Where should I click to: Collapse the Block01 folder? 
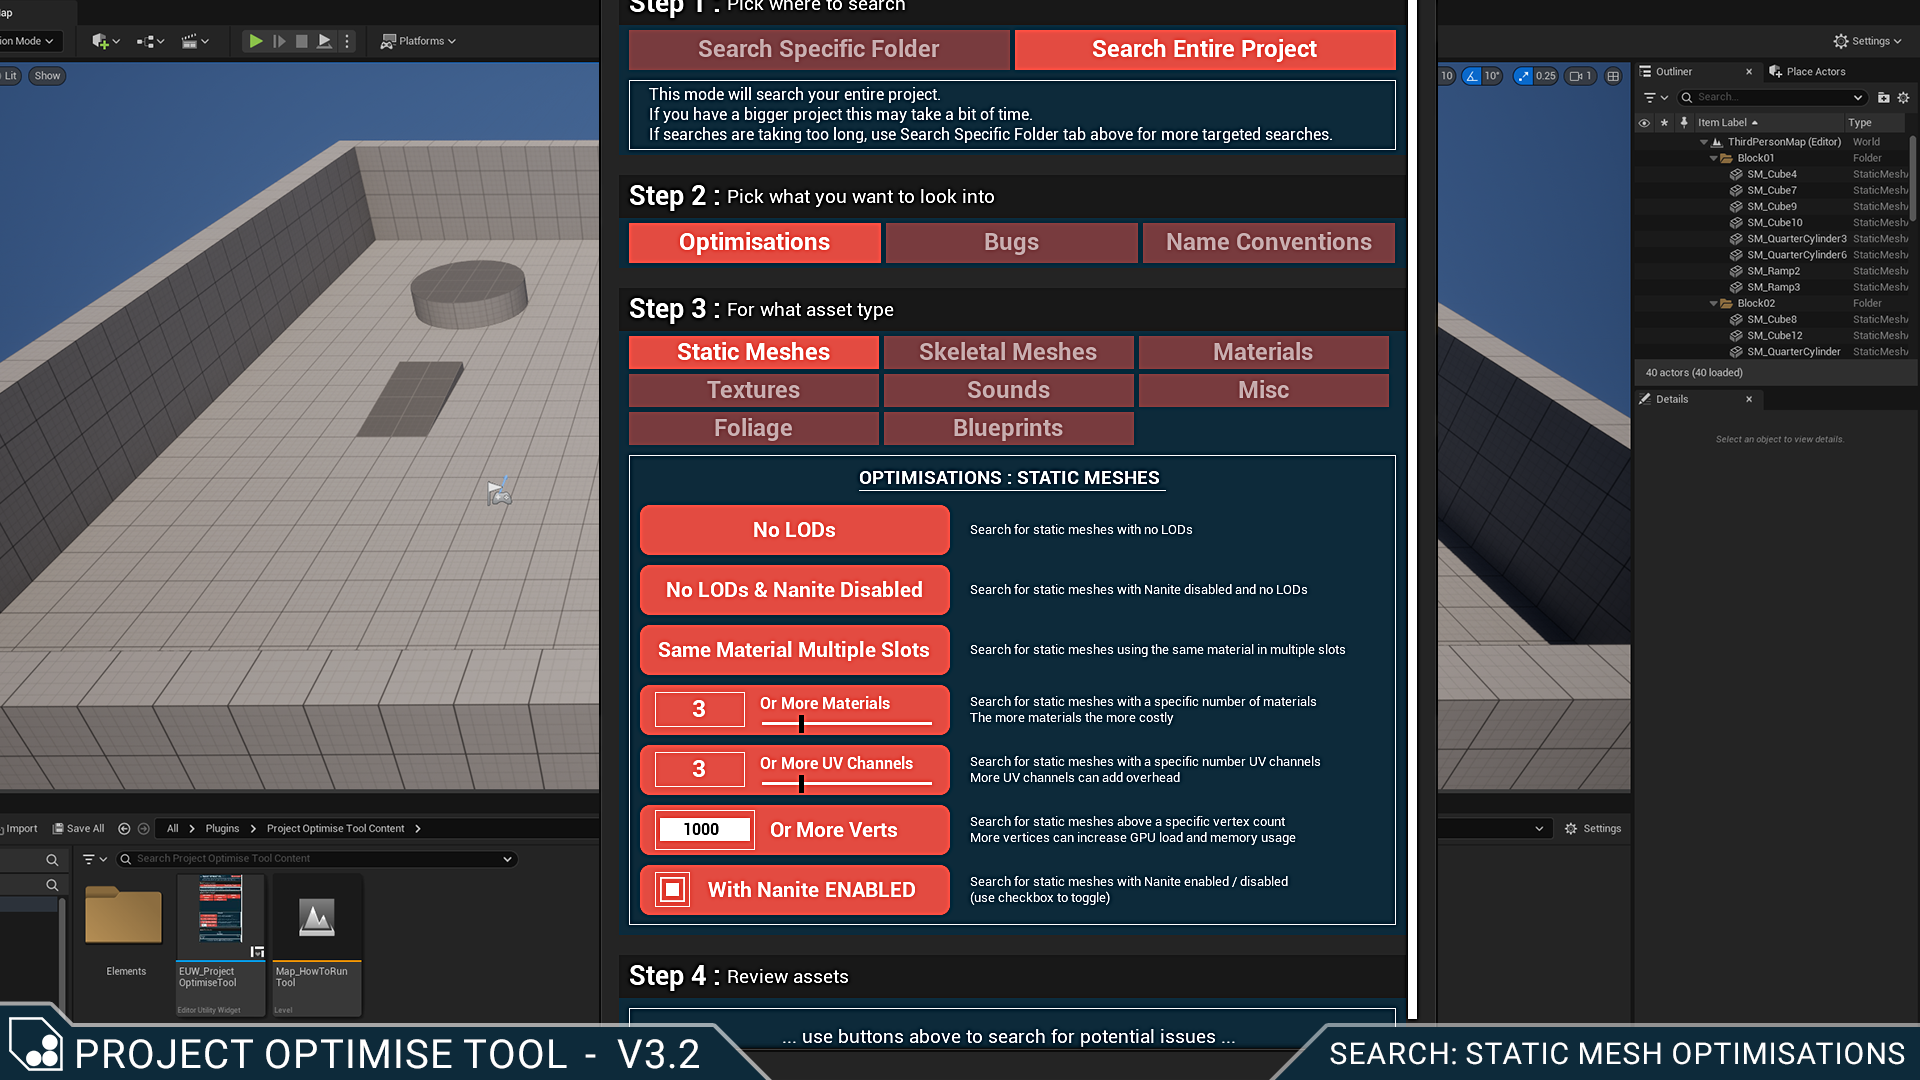pyautogui.click(x=1714, y=158)
